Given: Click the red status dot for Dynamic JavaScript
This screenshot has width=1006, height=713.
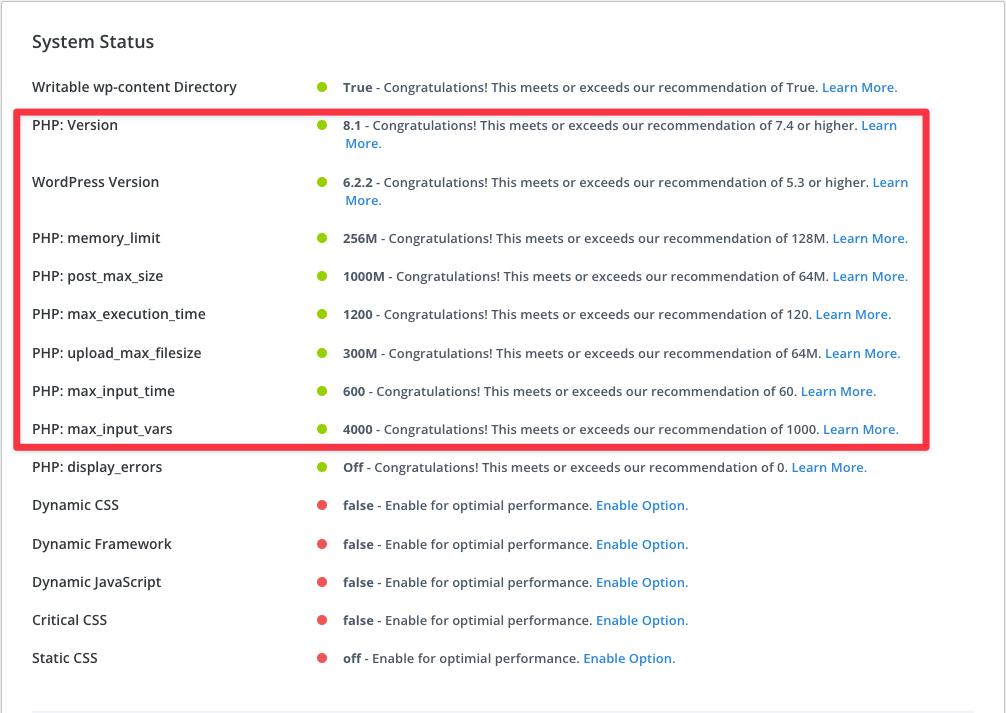Looking at the screenshot, I should tap(322, 583).
